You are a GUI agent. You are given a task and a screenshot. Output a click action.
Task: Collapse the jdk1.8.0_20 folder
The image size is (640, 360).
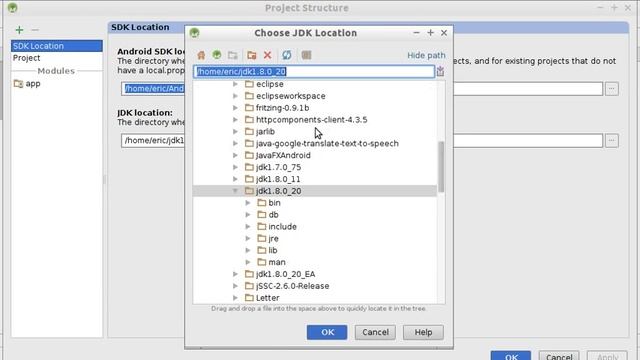(x=236, y=191)
